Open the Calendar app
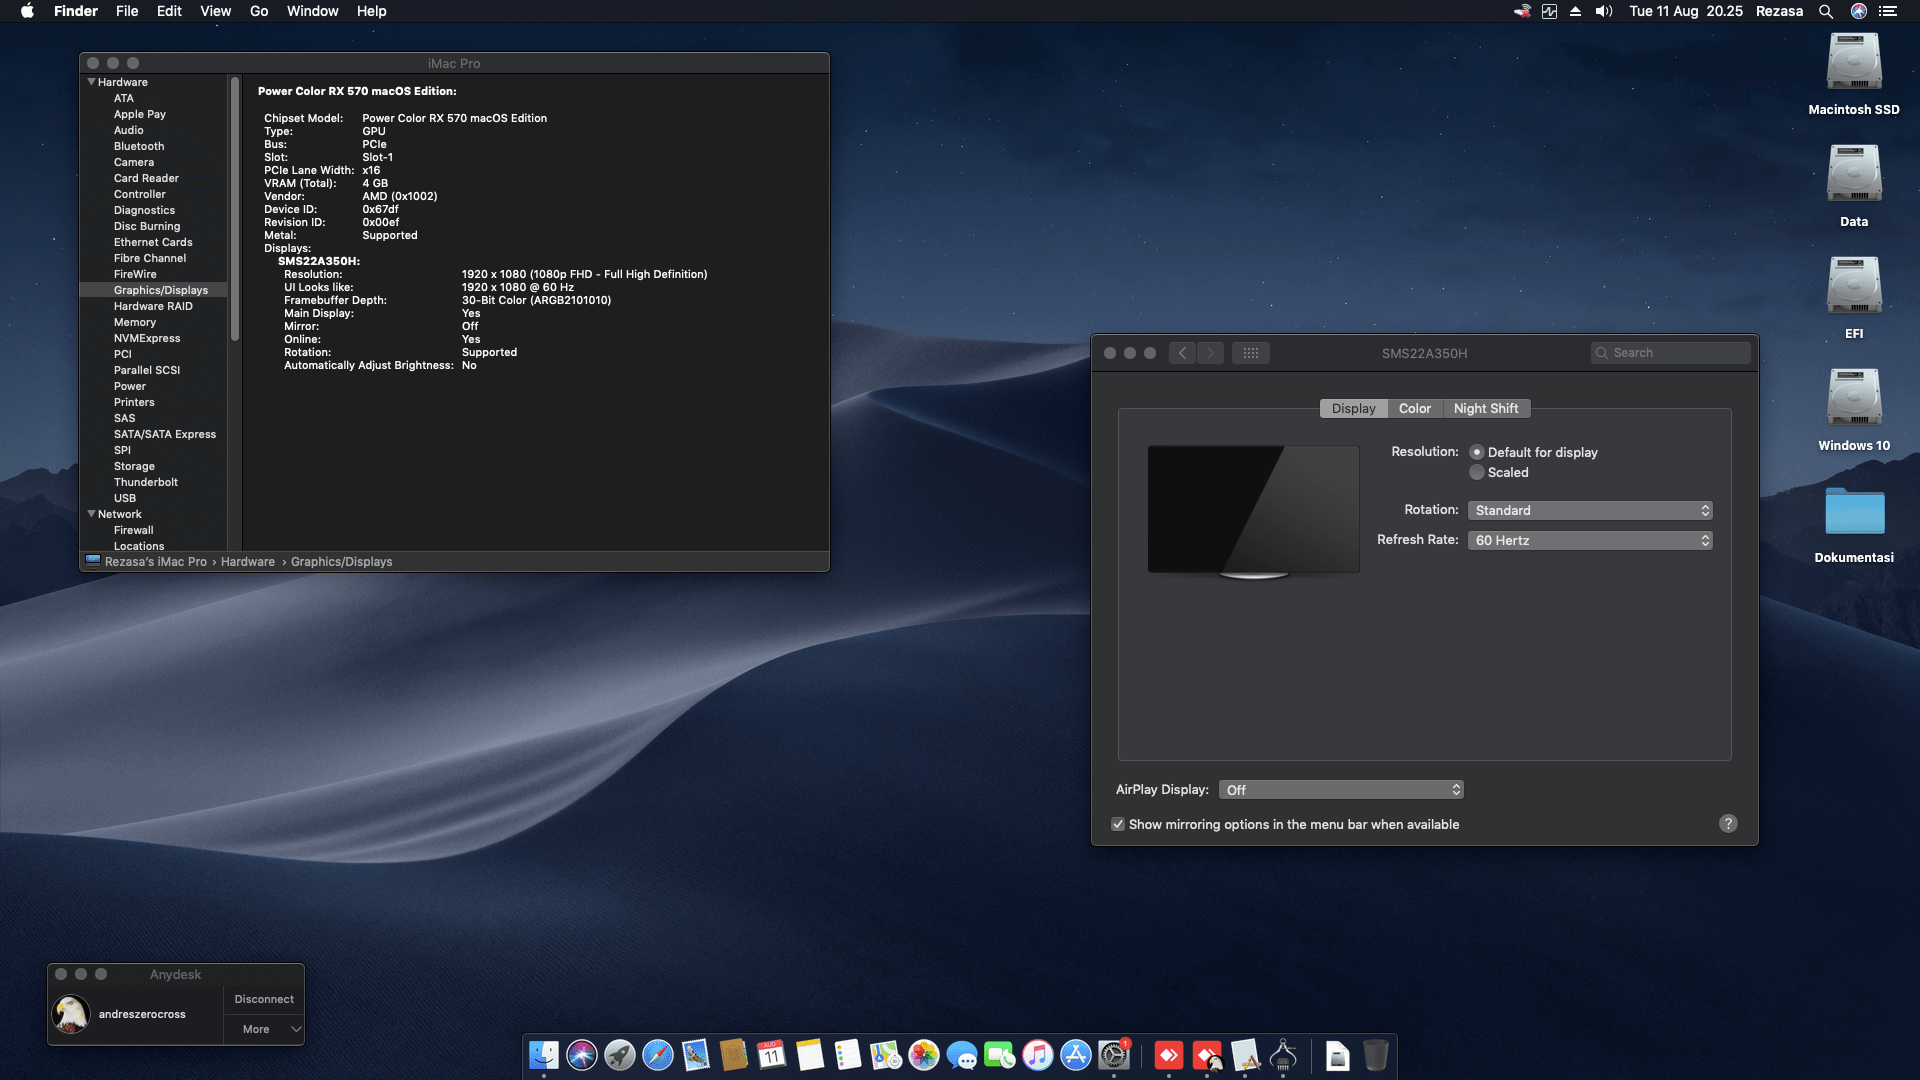1920x1080 pixels. click(x=773, y=1055)
